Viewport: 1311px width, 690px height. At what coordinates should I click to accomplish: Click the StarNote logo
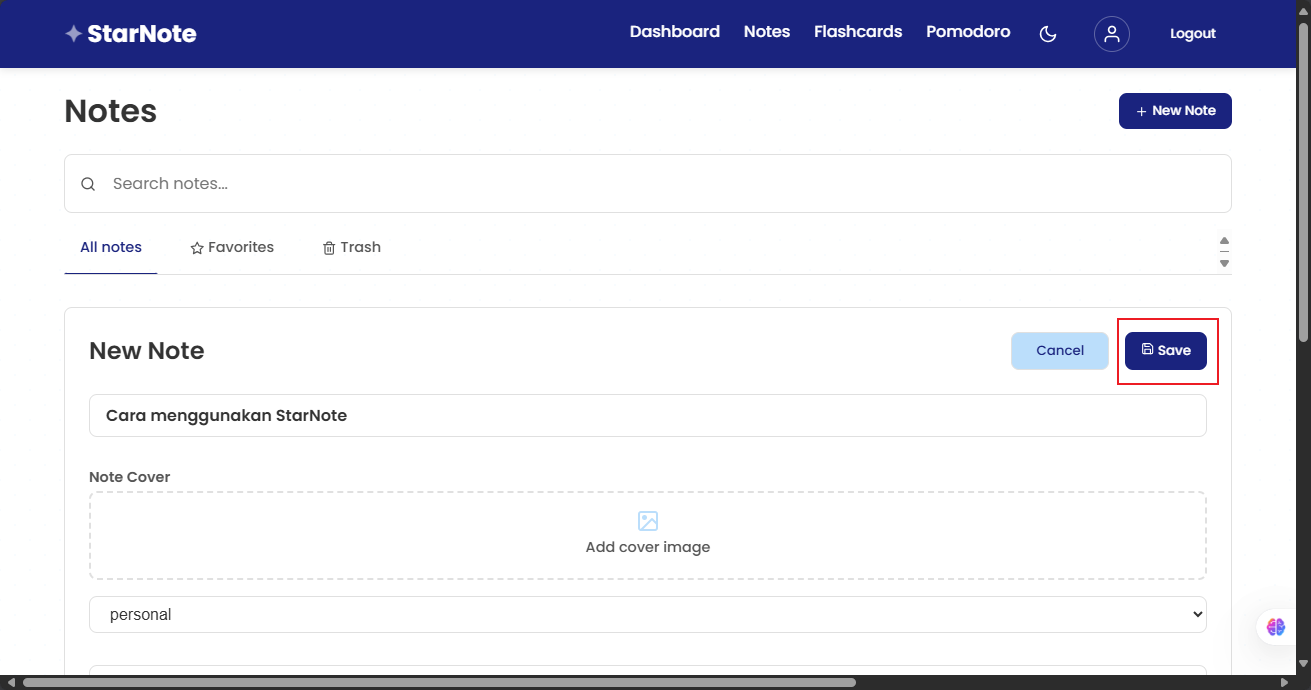tap(130, 32)
